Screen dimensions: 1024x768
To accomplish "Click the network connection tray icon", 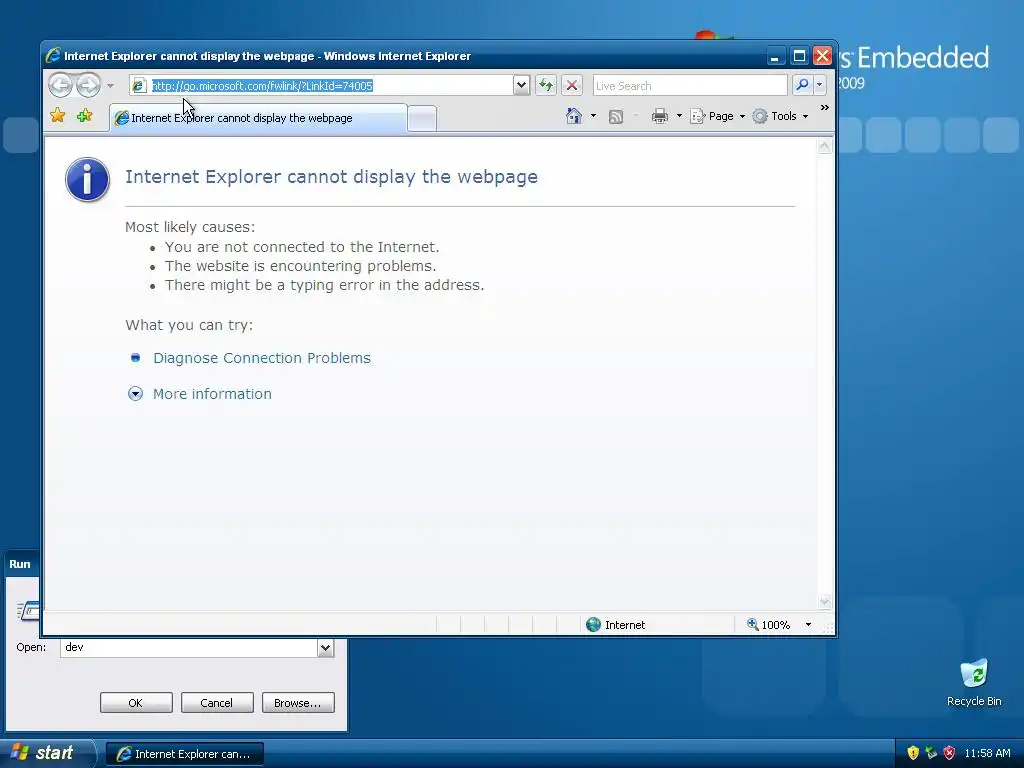I will pos(931,753).
